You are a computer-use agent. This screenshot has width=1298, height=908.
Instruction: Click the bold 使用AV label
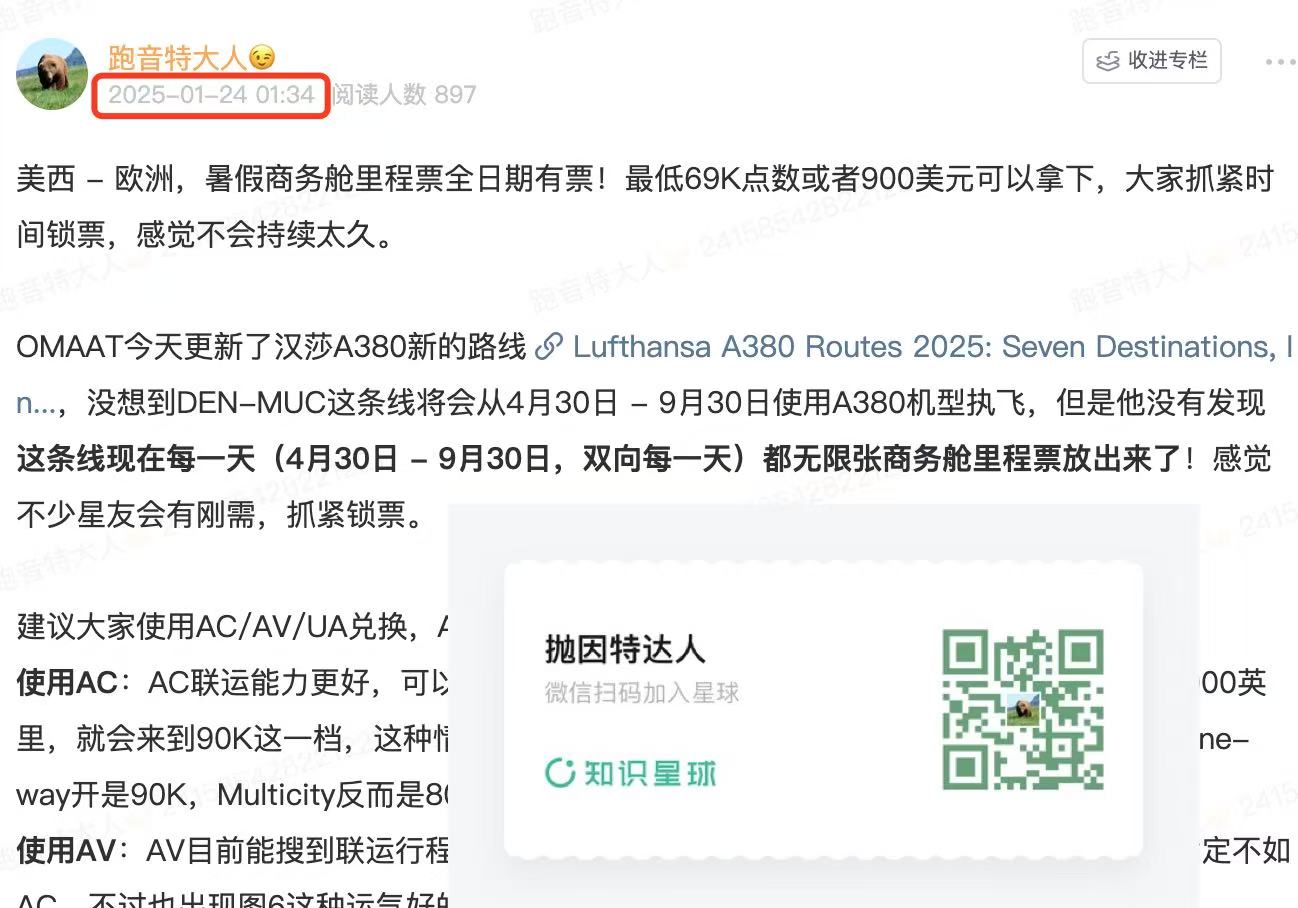(x=66, y=852)
